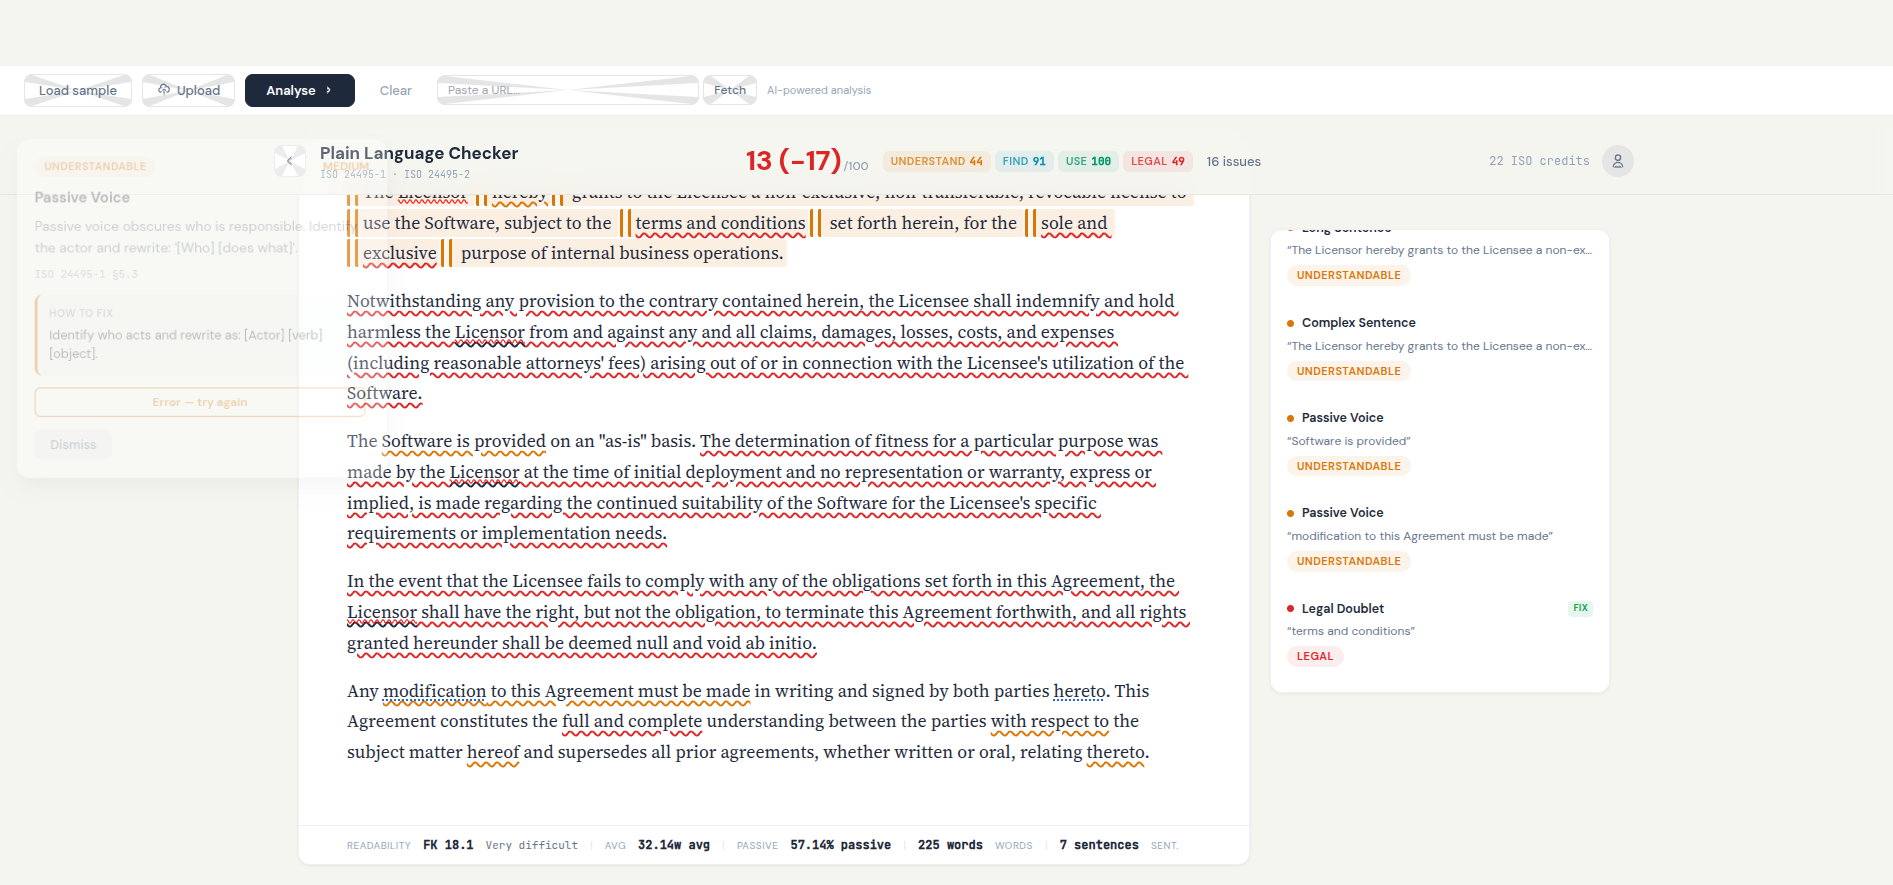Click the AI-powered analysis label
The image size is (1893, 885).
click(819, 90)
